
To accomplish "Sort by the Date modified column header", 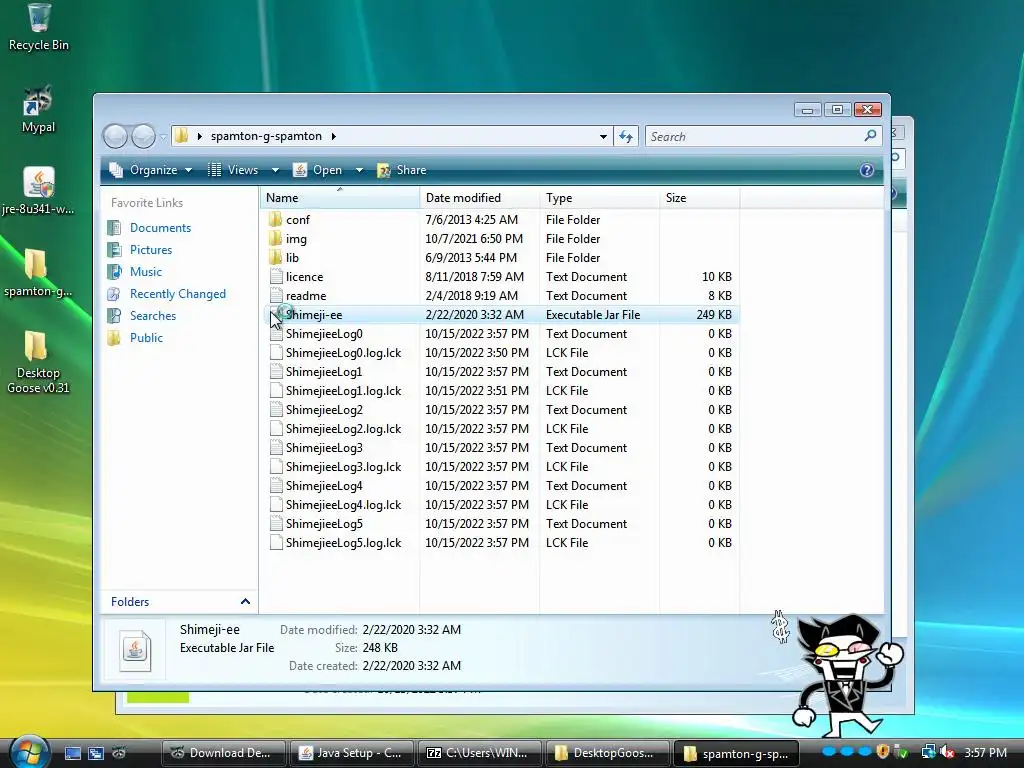I will point(479,198).
